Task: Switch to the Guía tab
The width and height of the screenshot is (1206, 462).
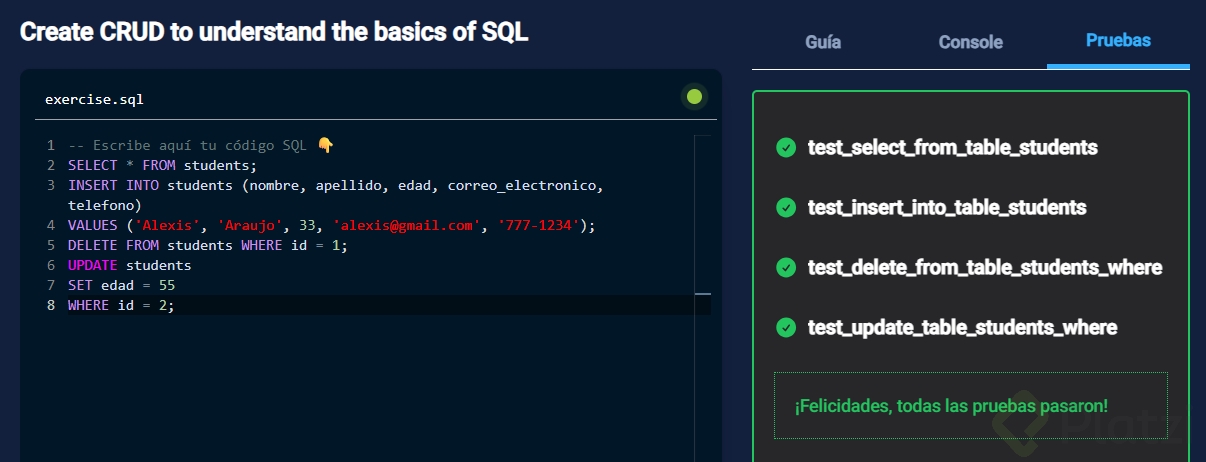Action: [823, 42]
